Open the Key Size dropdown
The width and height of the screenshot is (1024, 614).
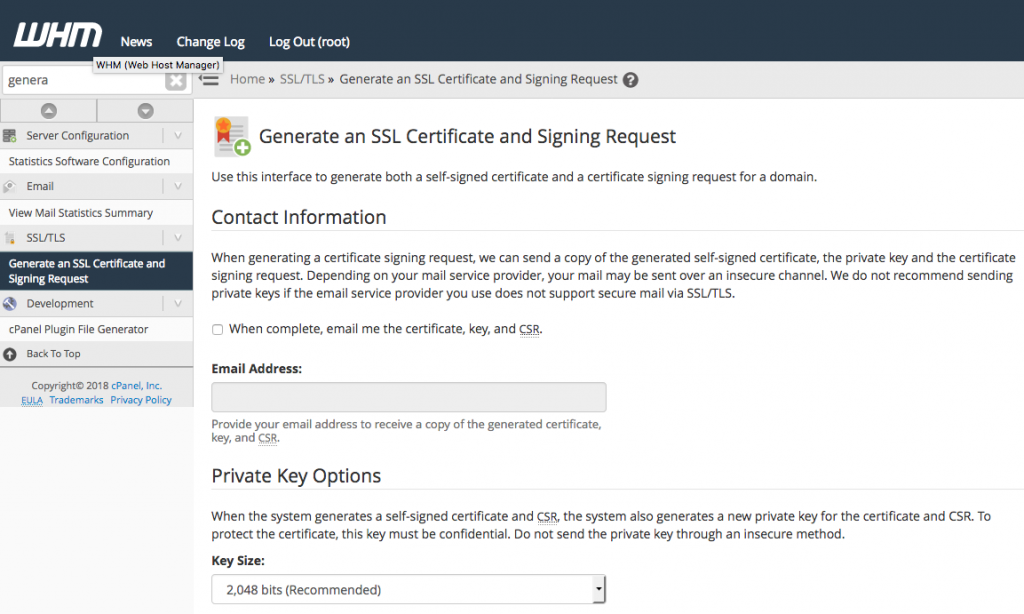tap(409, 590)
